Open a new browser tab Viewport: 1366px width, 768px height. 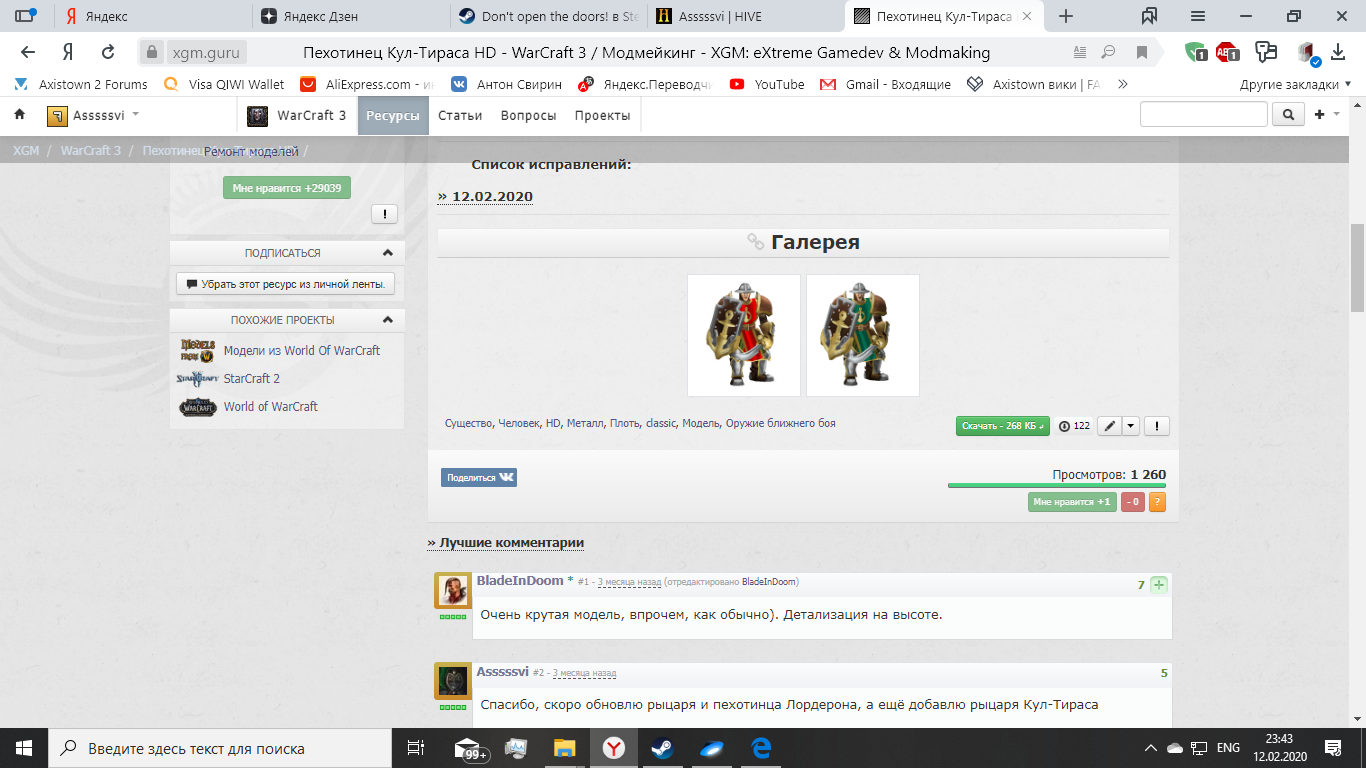coord(1066,16)
